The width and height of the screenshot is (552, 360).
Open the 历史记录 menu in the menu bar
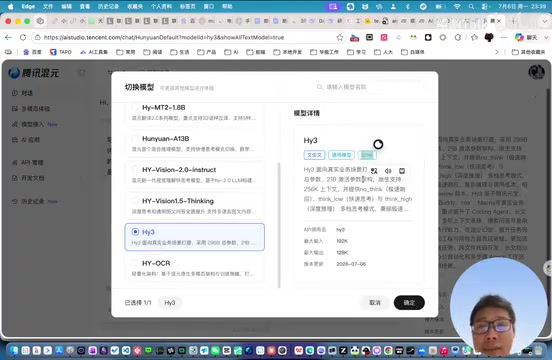coord(108,6)
